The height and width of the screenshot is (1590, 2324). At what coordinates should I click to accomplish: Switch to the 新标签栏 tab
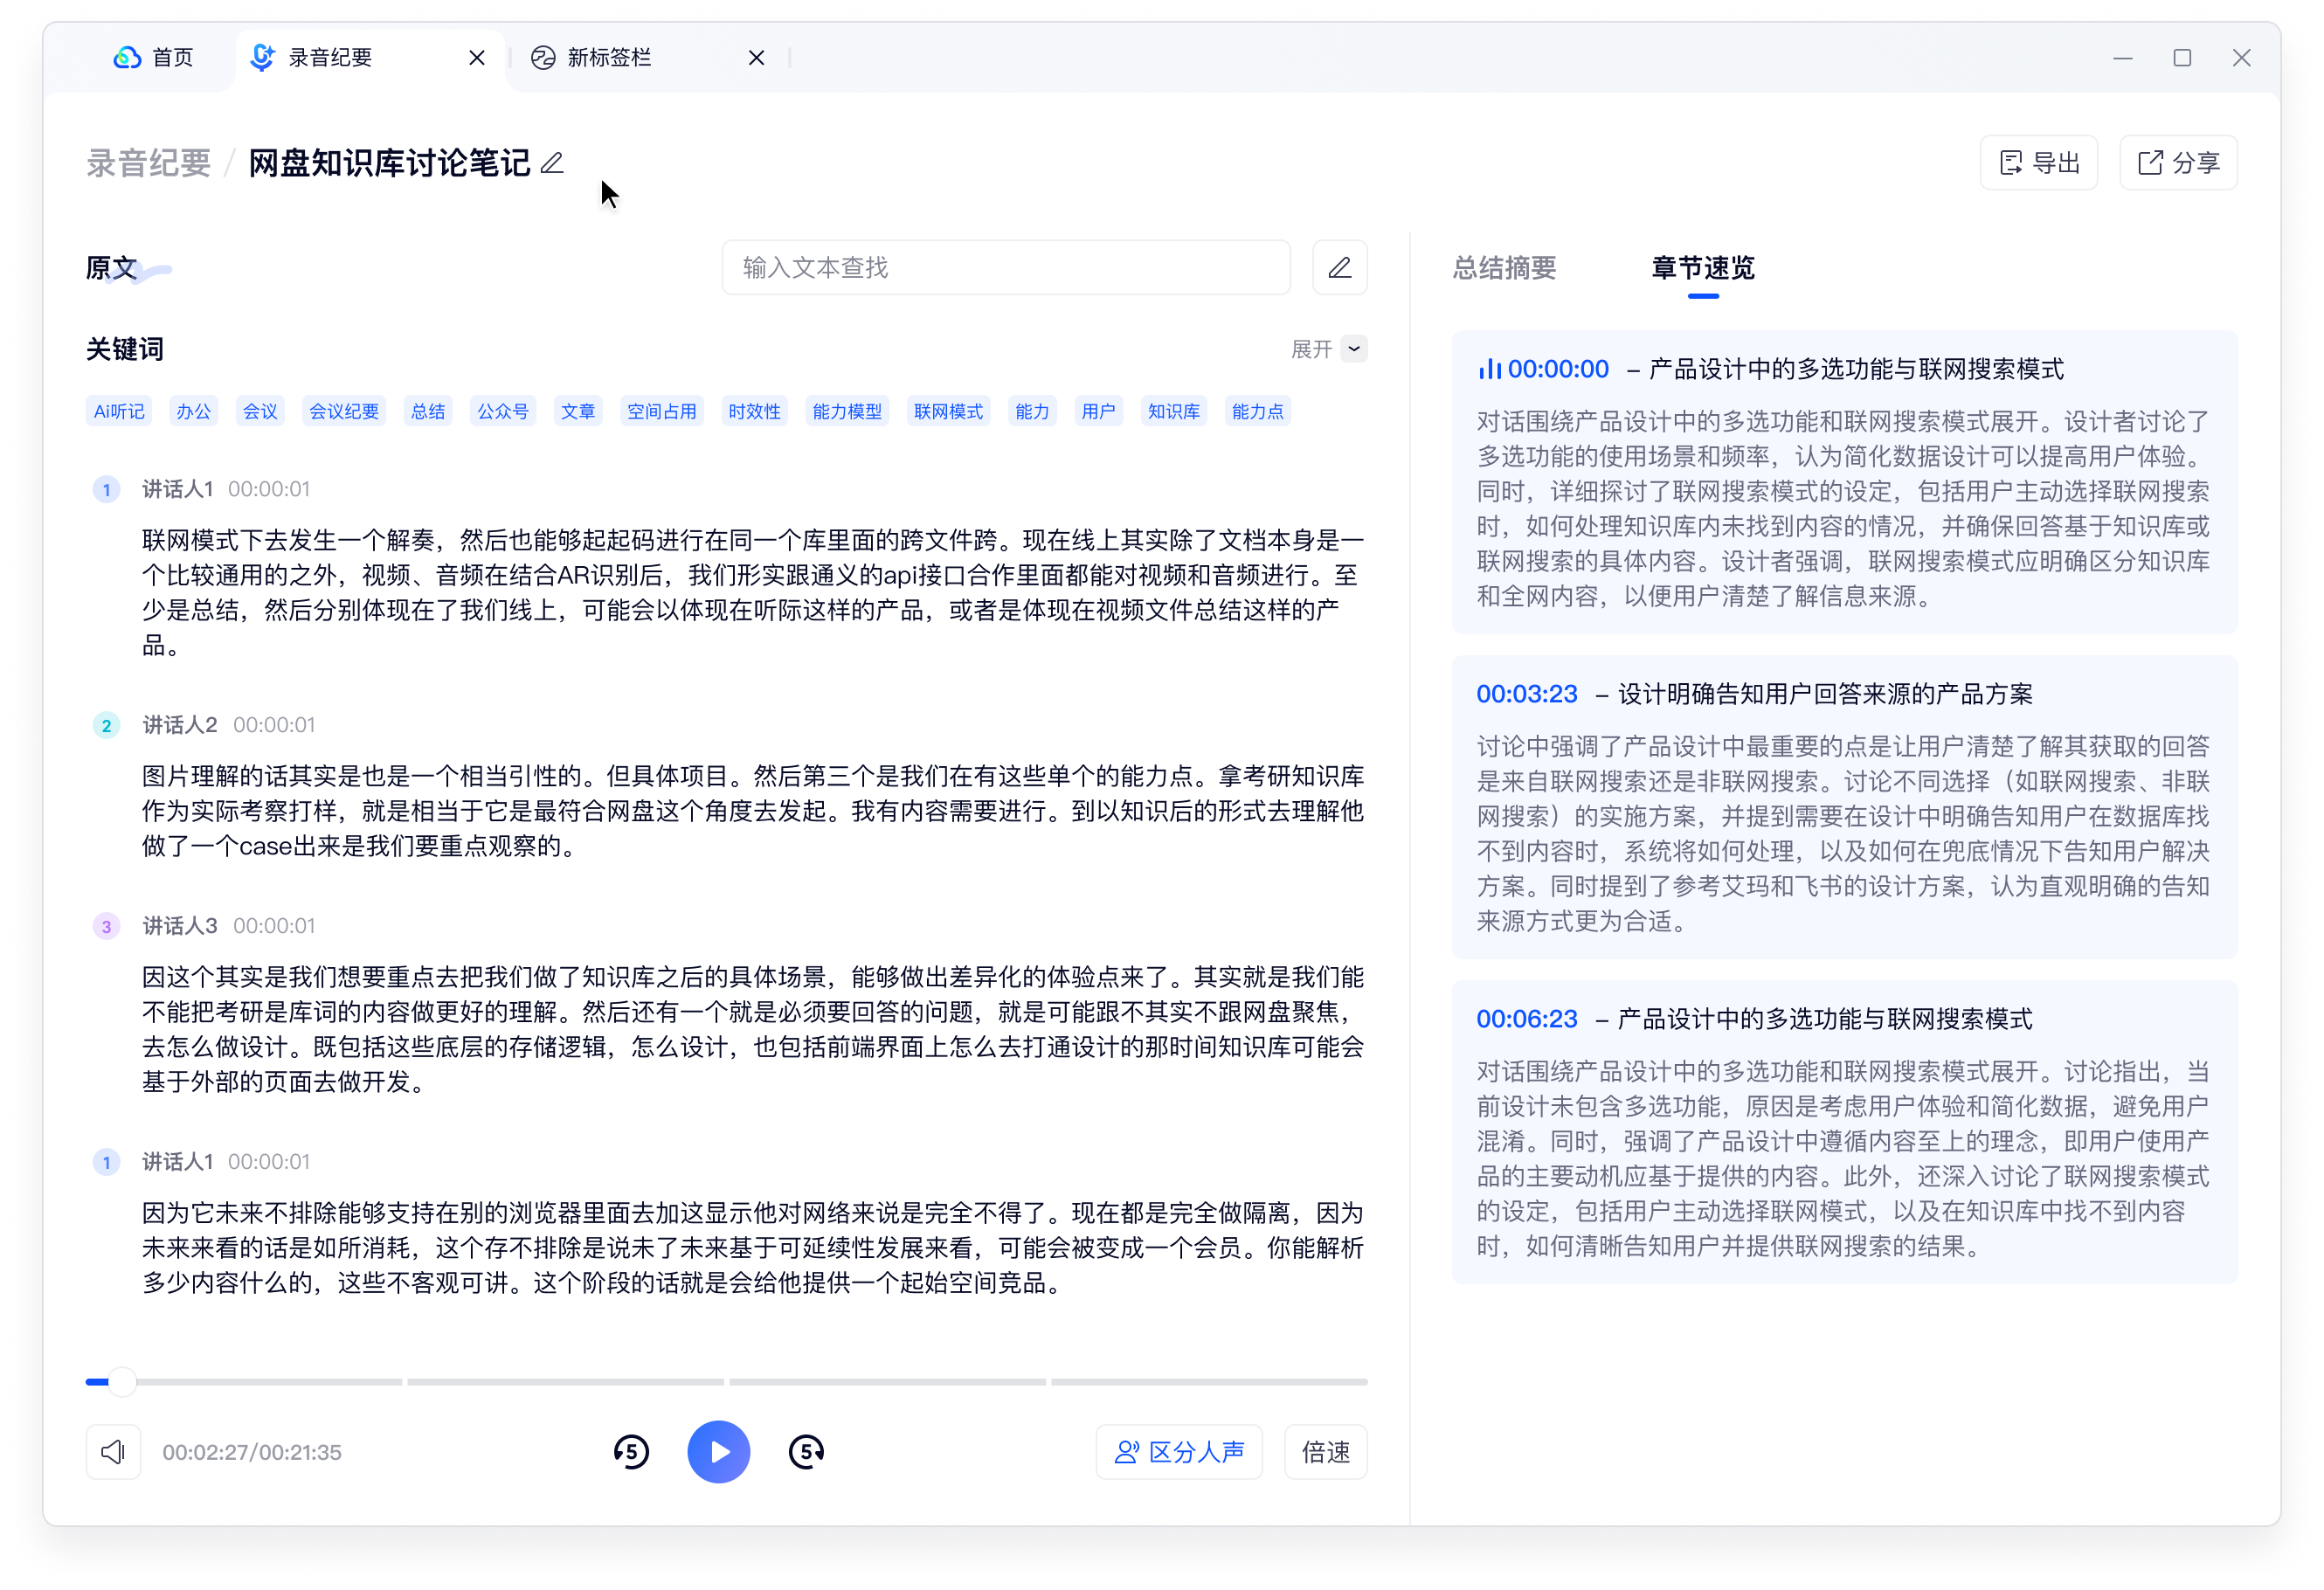point(610,58)
